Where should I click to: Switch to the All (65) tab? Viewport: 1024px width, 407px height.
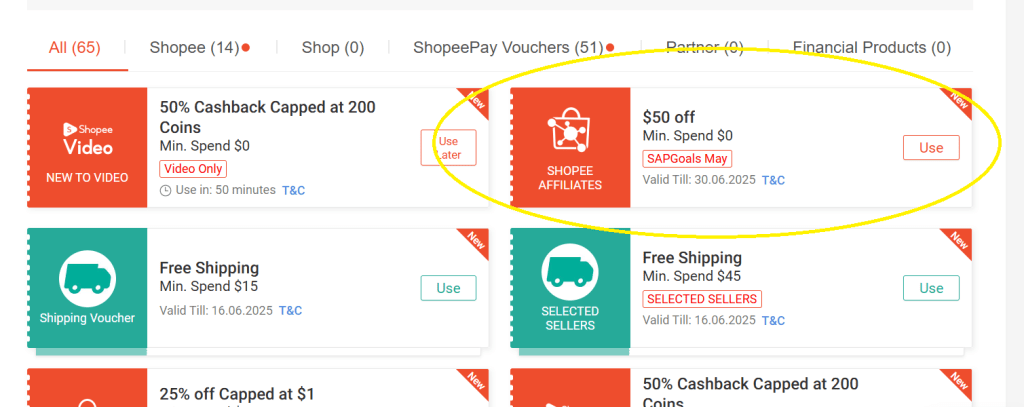click(74, 47)
